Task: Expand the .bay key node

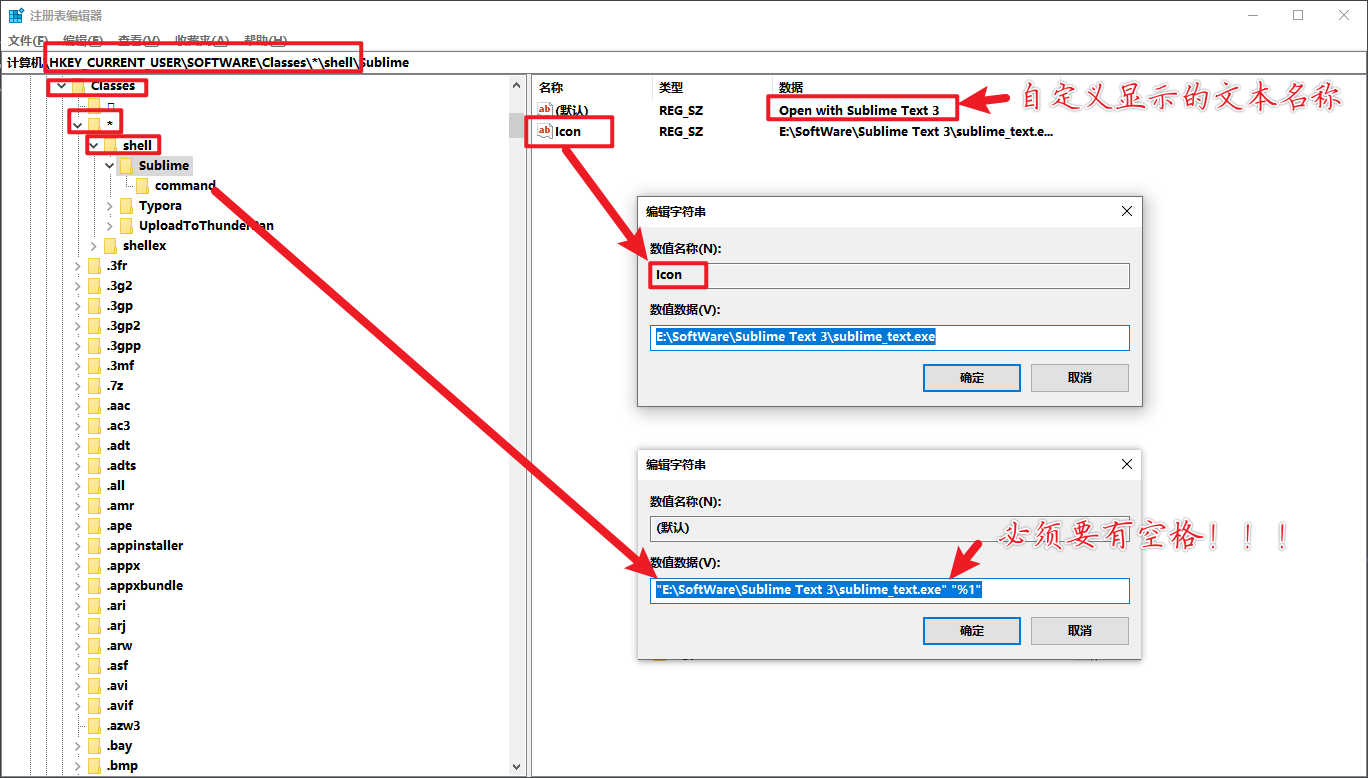Action: [78, 745]
